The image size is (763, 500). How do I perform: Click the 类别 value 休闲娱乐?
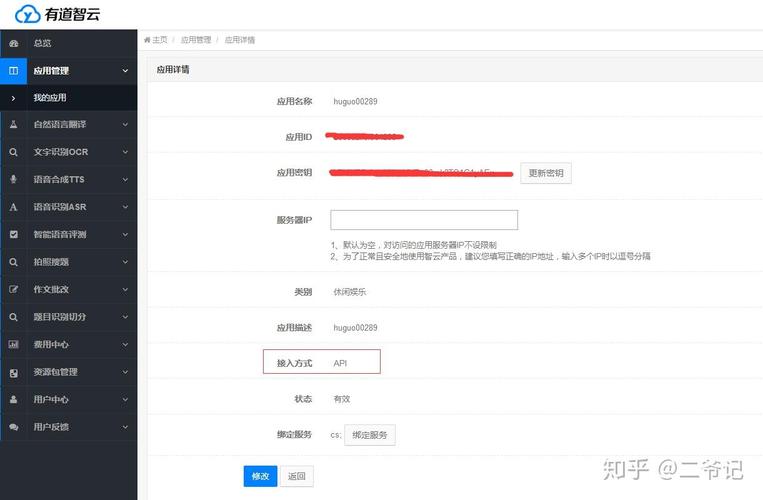click(350, 292)
